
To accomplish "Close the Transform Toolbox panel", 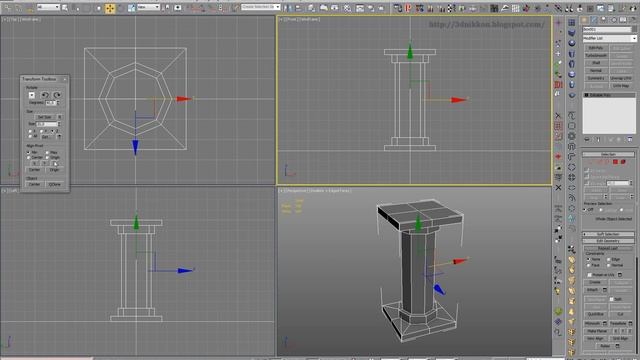I will [x=65, y=79].
